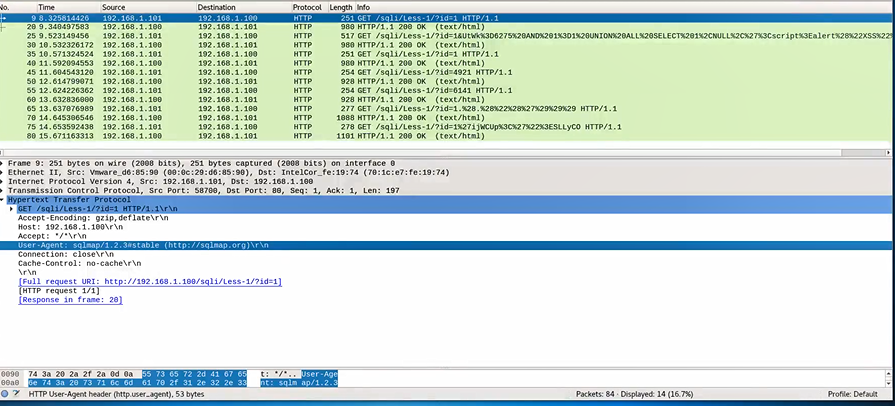Select packet 75 with length 278
The width and height of the screenshot is (895, 406).
tap(445, 127)
